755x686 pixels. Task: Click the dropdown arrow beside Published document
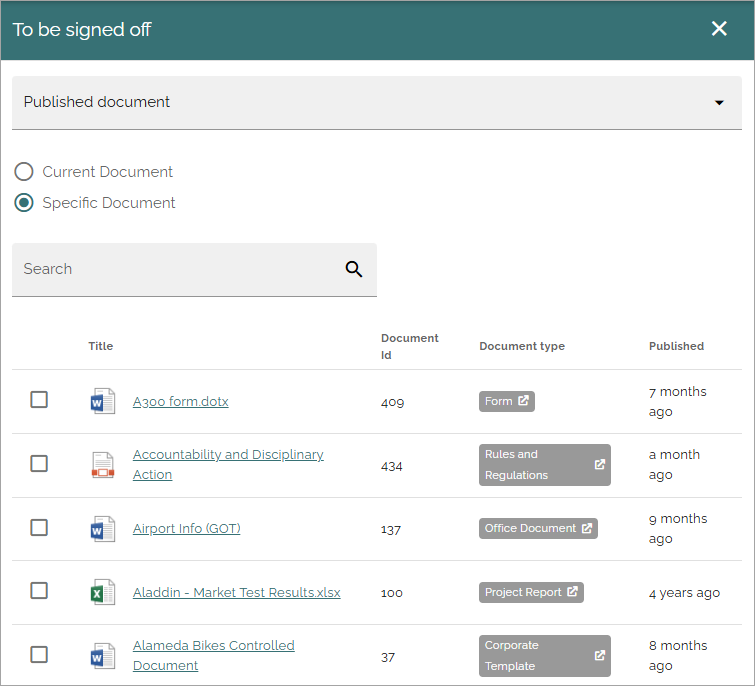[x=719, y=103]
